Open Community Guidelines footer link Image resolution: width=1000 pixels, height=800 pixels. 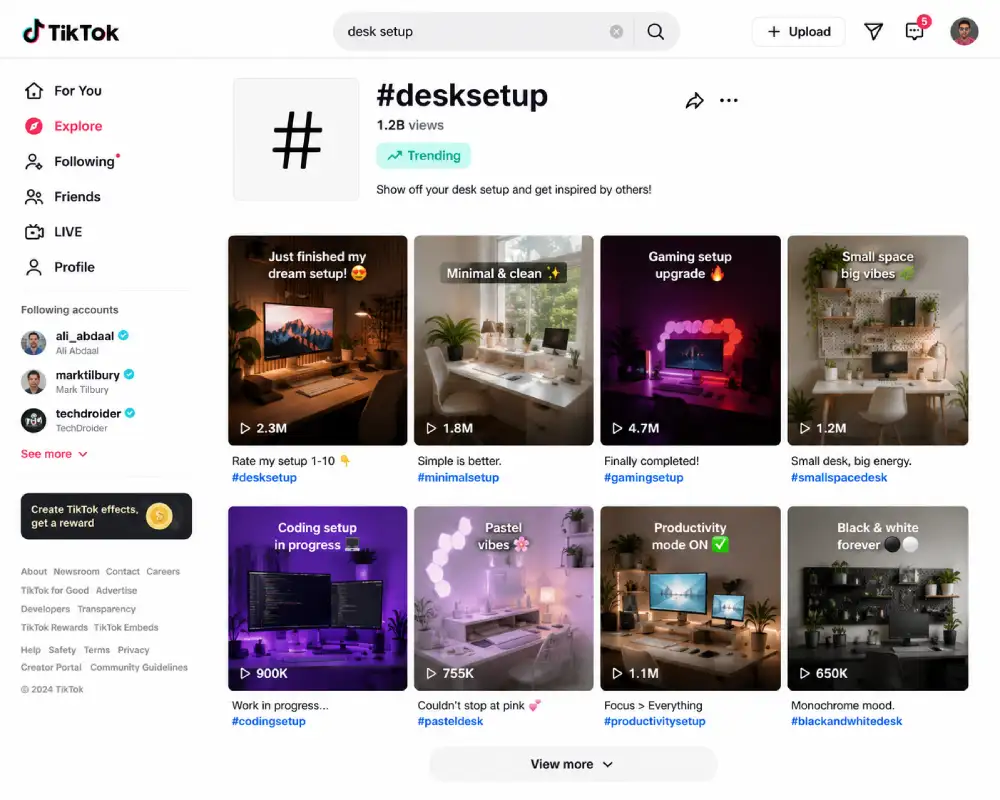pos(138,667)
